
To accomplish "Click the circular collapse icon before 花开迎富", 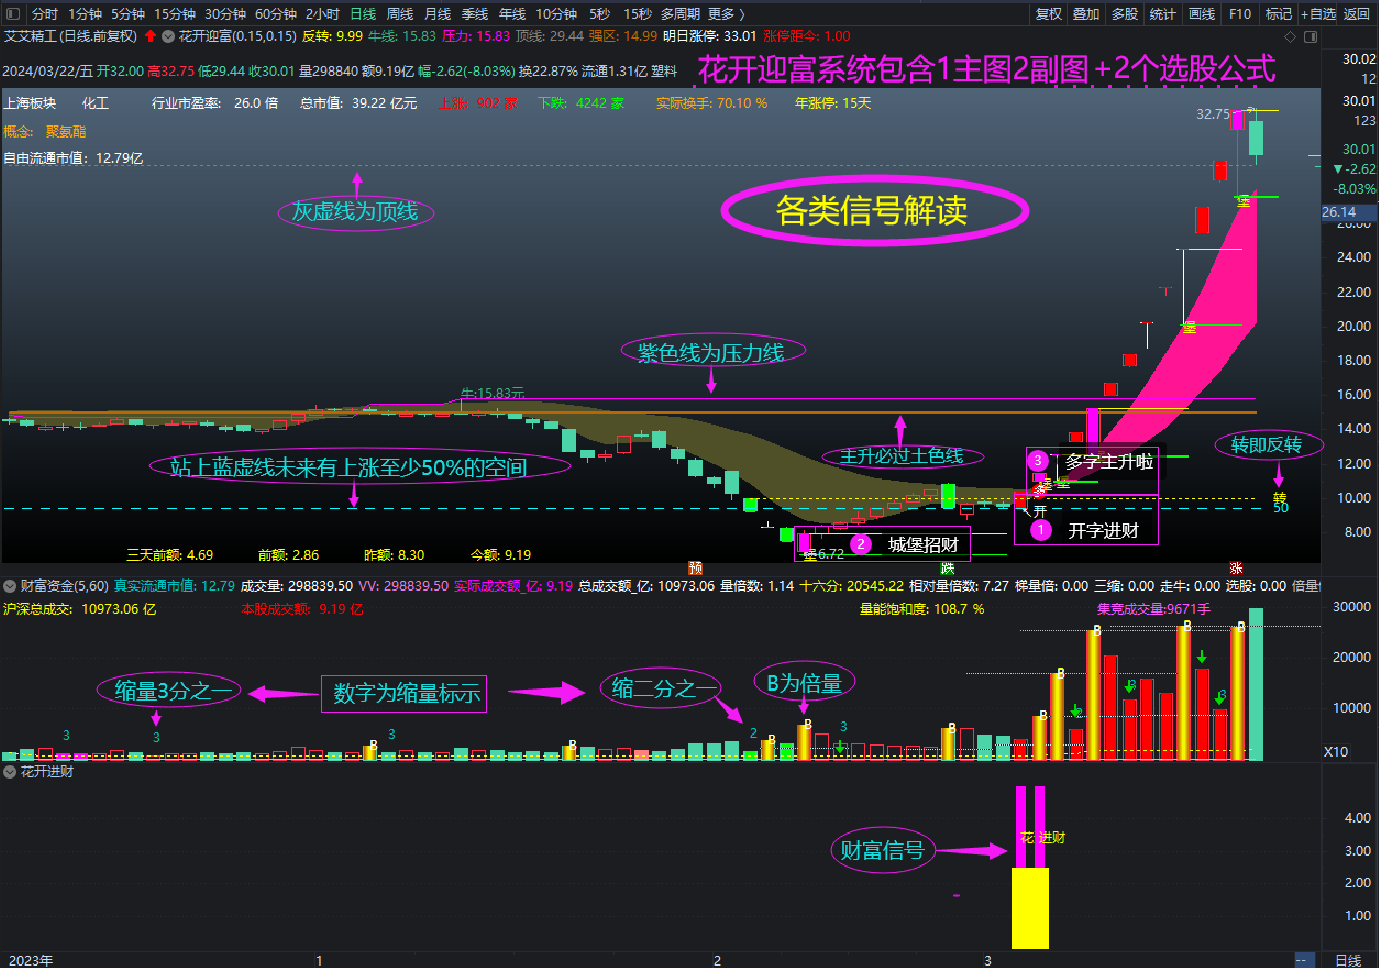I will tap(167, 36).
